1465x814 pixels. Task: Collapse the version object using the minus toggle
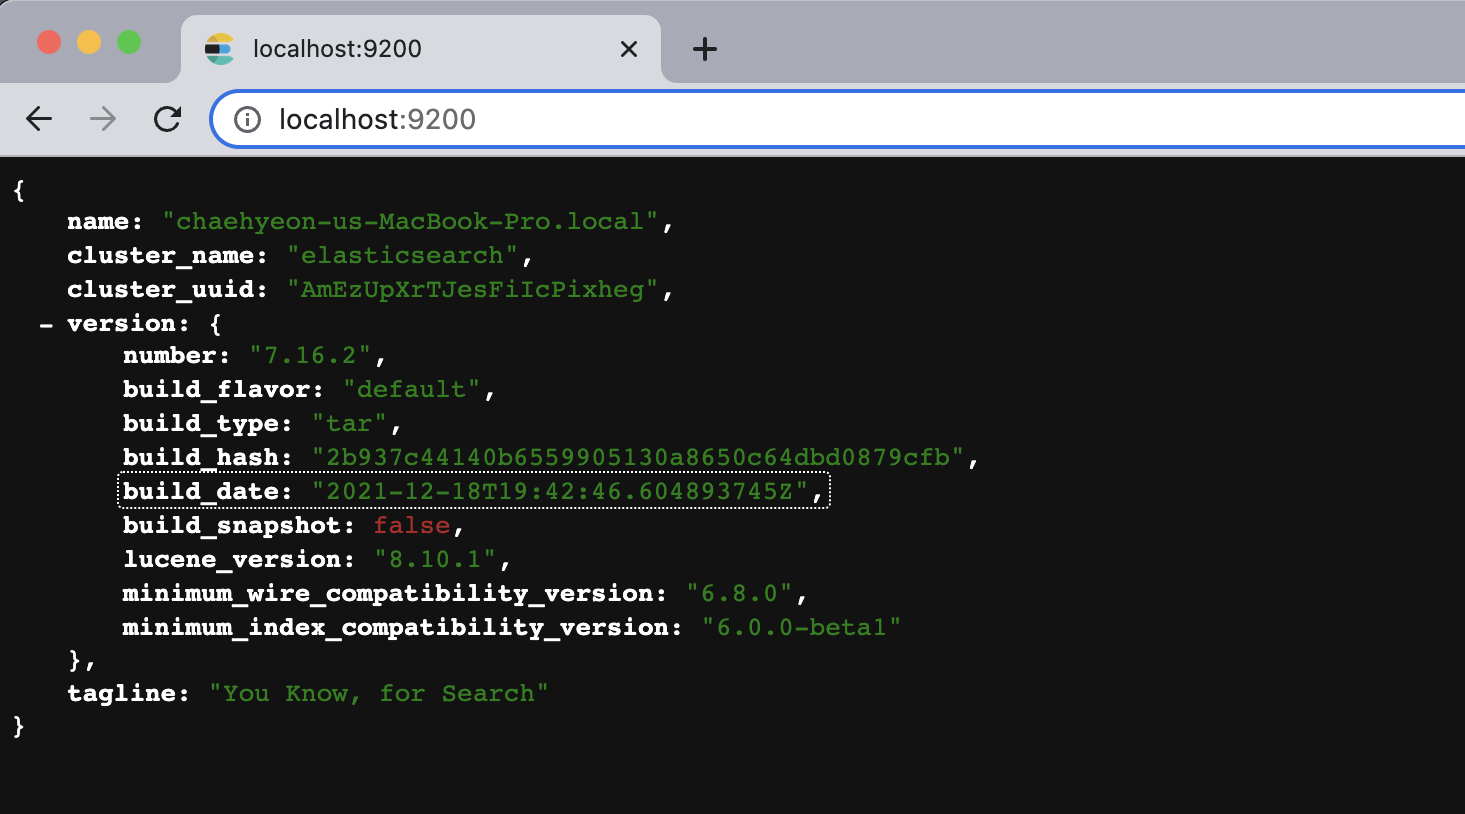pyautogui.click(x=44, y=323)
